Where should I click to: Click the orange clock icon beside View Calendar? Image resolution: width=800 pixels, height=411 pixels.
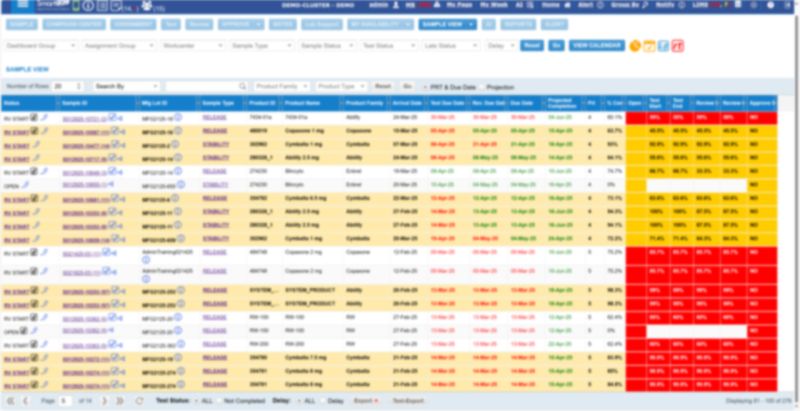634,45
